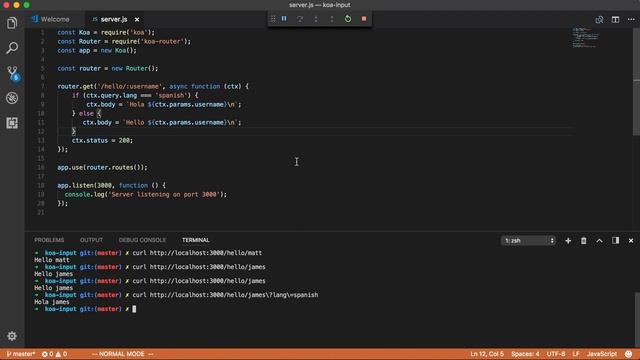Click the code minimap preview
The image size is (640, 360).
[x=586, y=38]
